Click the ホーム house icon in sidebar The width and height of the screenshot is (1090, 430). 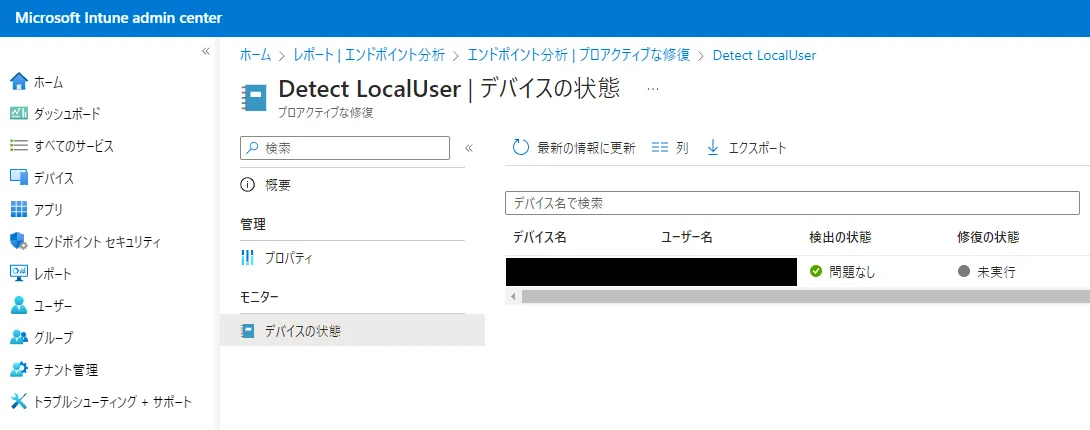(19, 82)
